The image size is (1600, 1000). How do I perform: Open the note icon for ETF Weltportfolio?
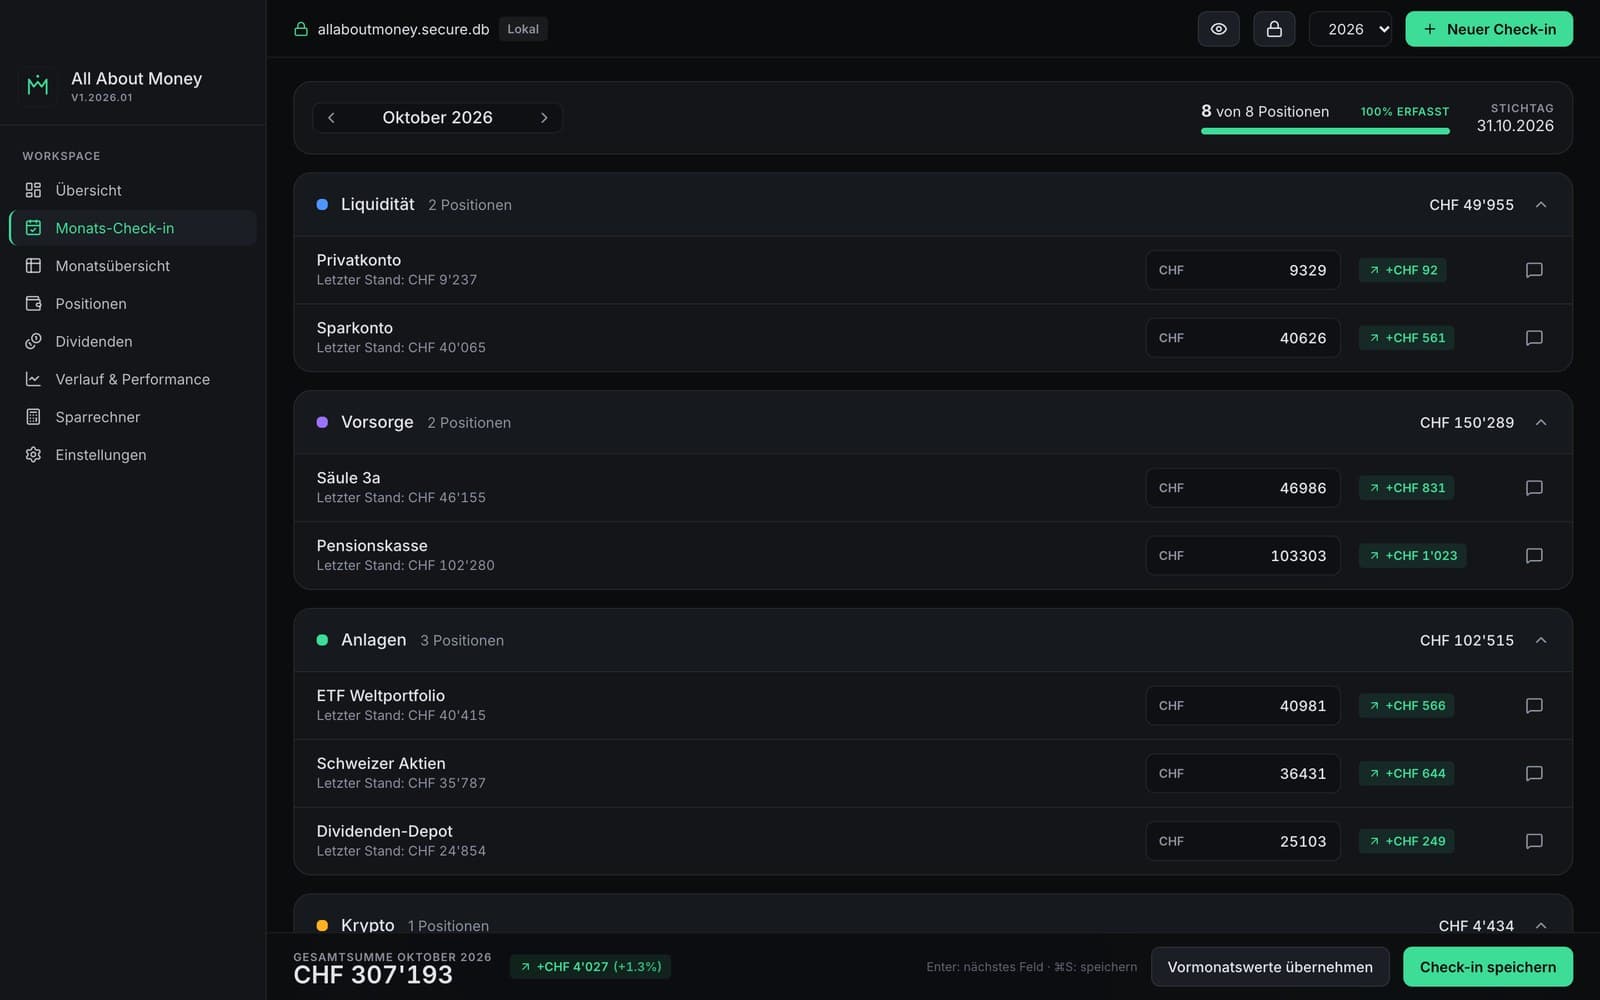[x=1534, y=706]
